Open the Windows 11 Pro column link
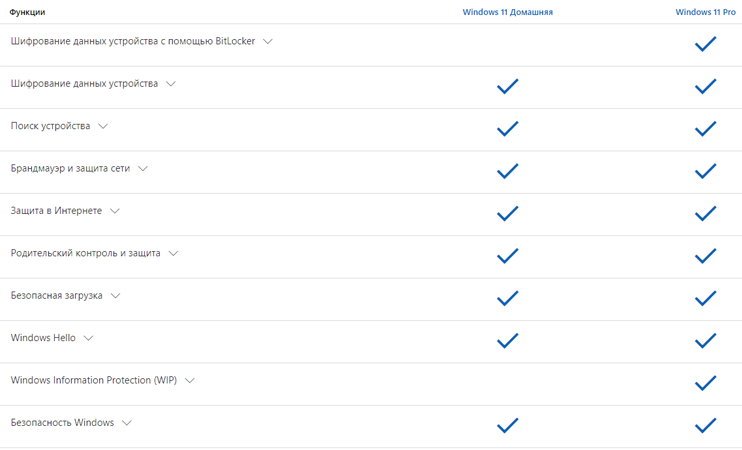Viewport: 742px width, 450px height. (x=705, y=12)
